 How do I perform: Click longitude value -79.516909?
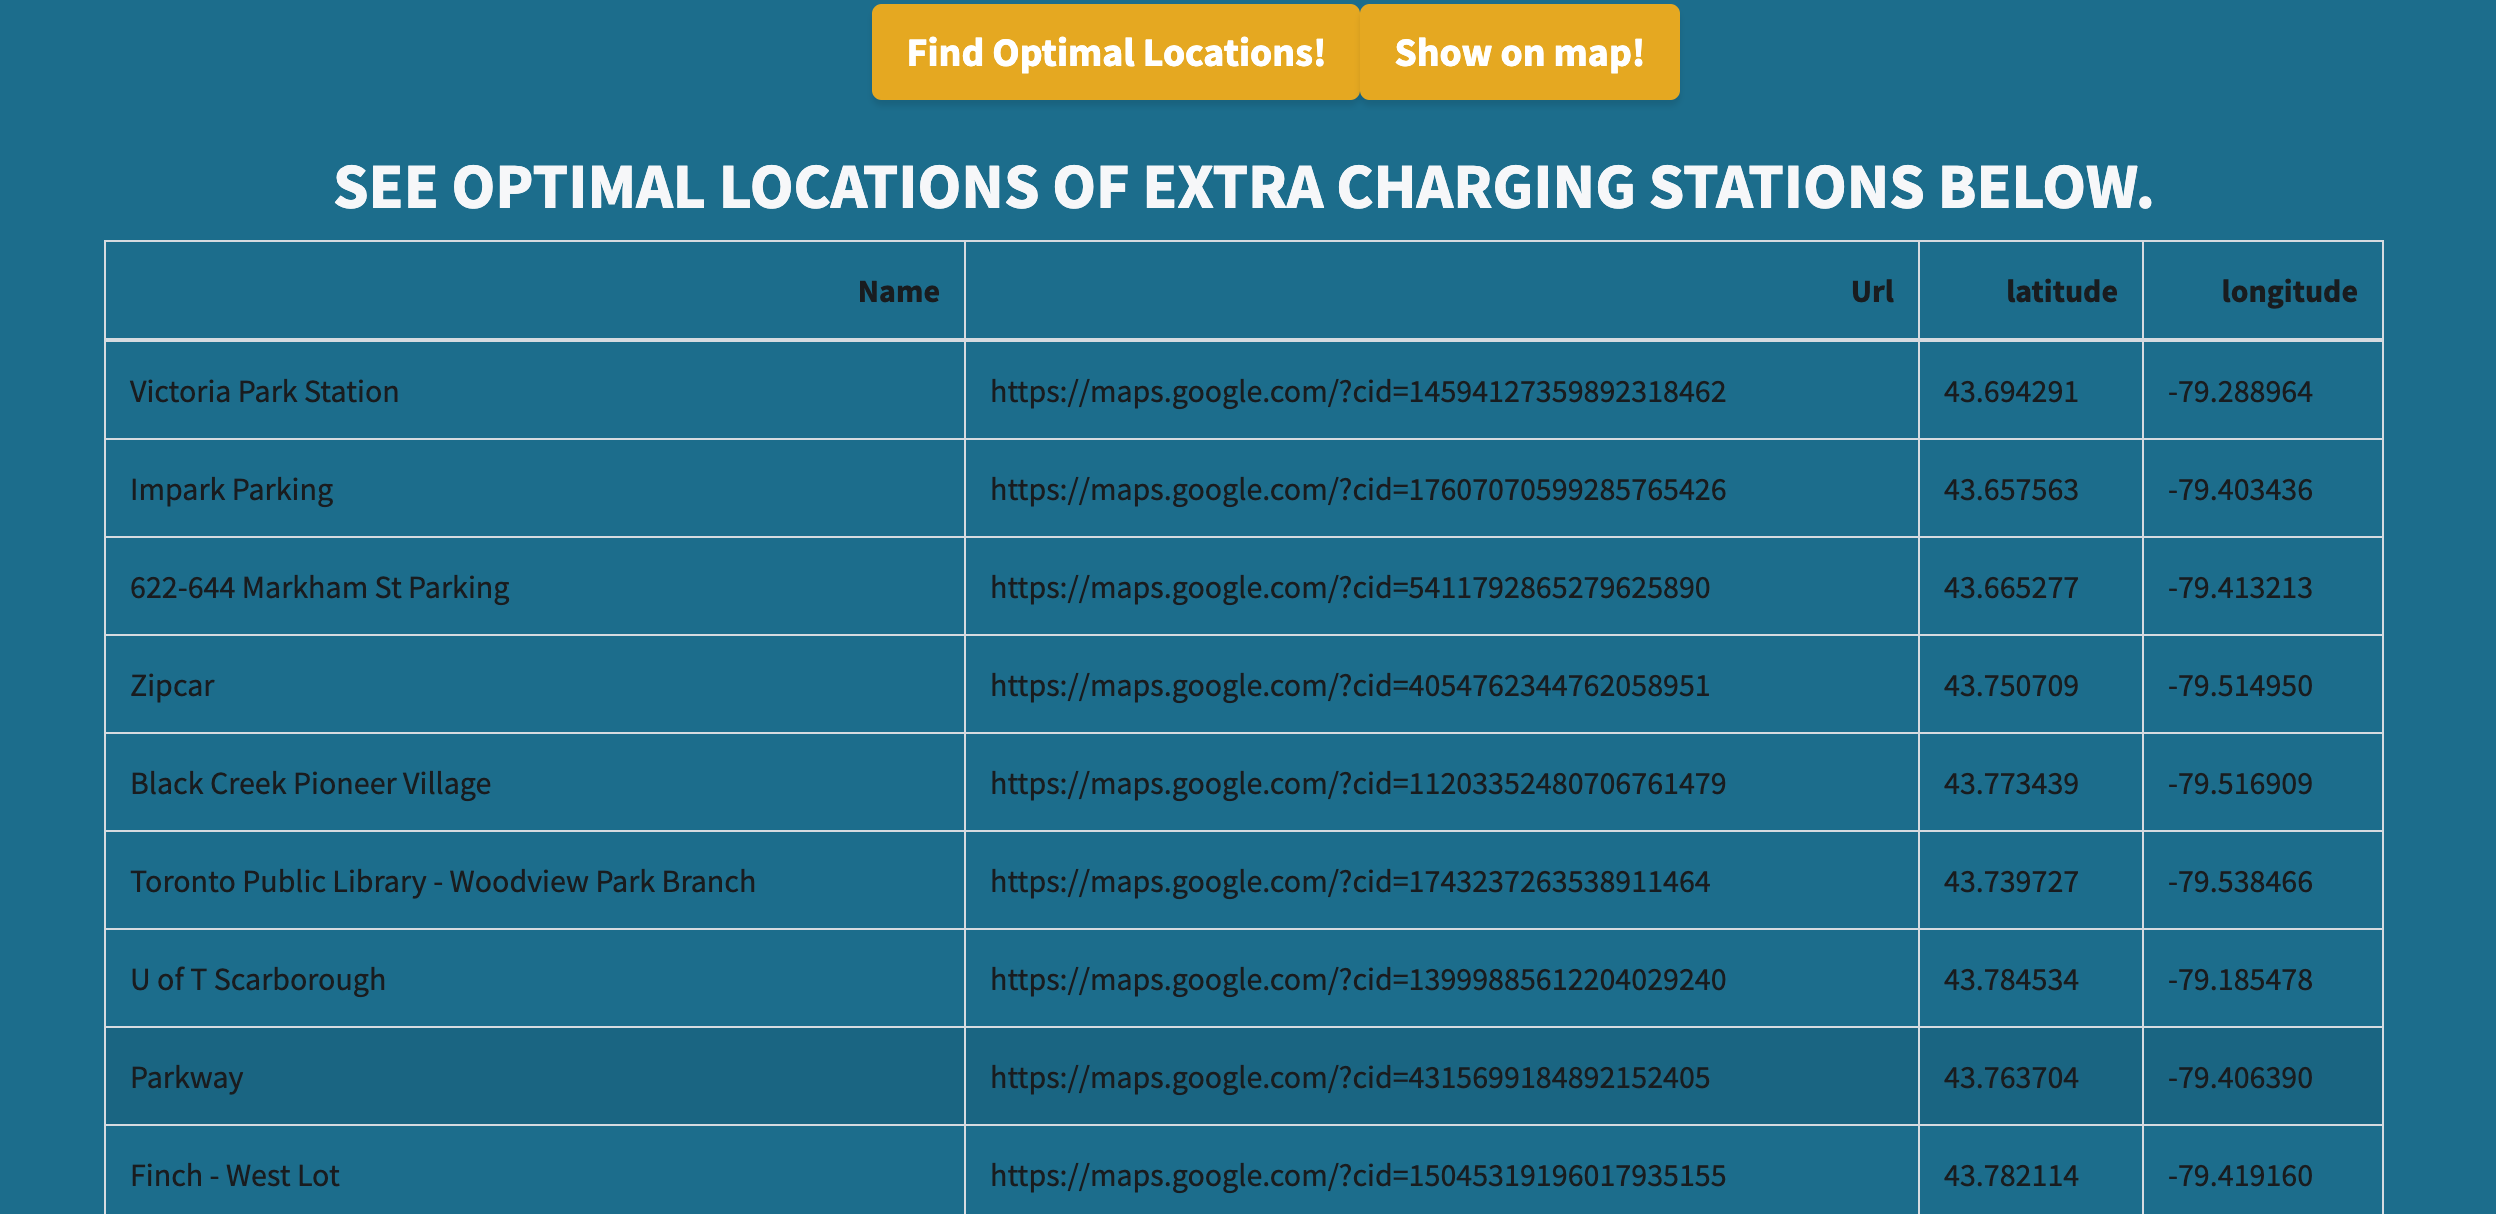click(x=2240, y=783)
